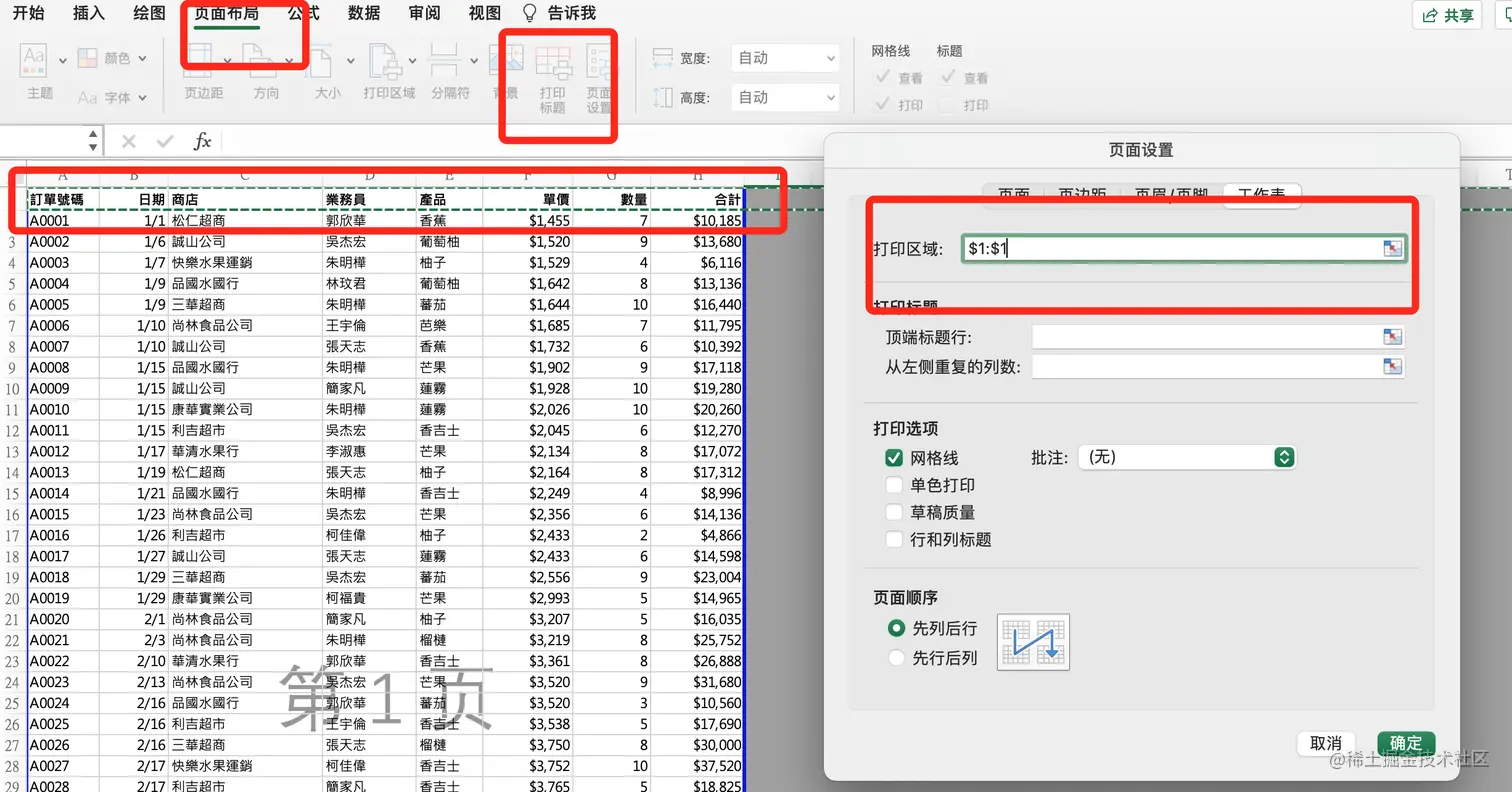Select the 先行后列 radio button
Image resolution: width=1512 pixels, height=792 pixels.
(x=896, y=658)
